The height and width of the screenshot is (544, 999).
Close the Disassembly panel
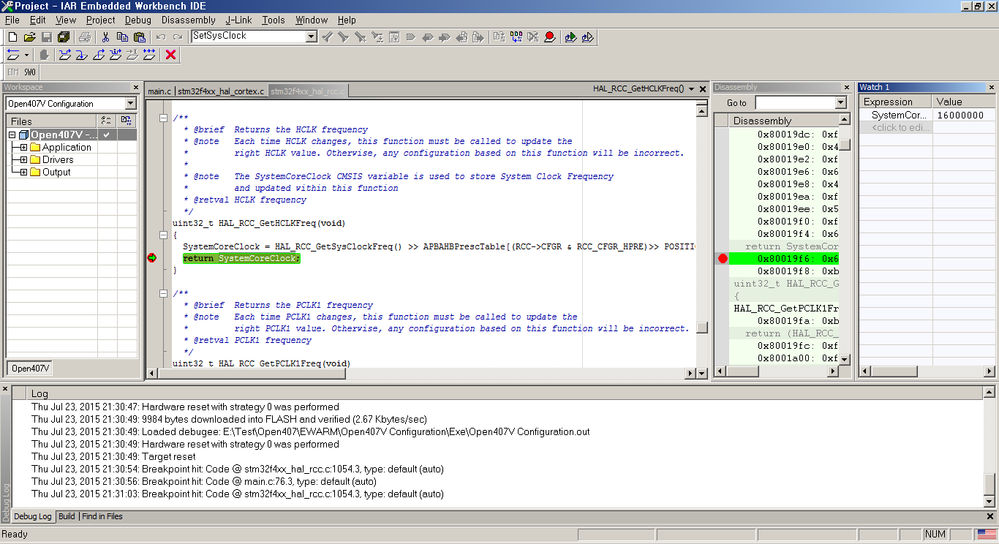tap(847, 87)
